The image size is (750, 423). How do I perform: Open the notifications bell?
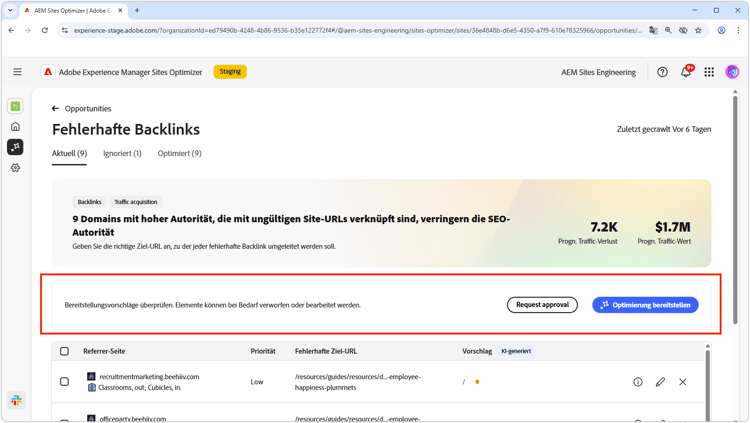[x=686, y=72]
